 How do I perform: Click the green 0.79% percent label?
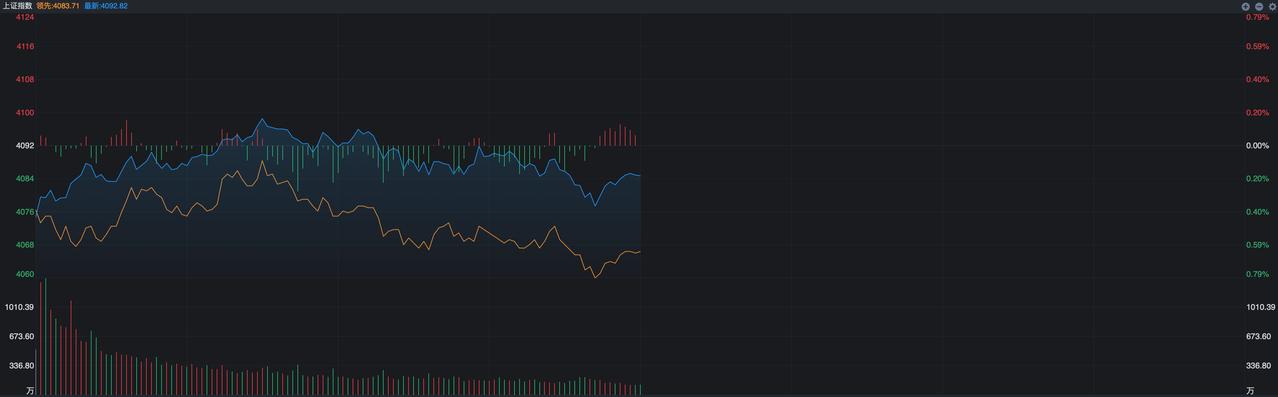tap(1258, 274)
